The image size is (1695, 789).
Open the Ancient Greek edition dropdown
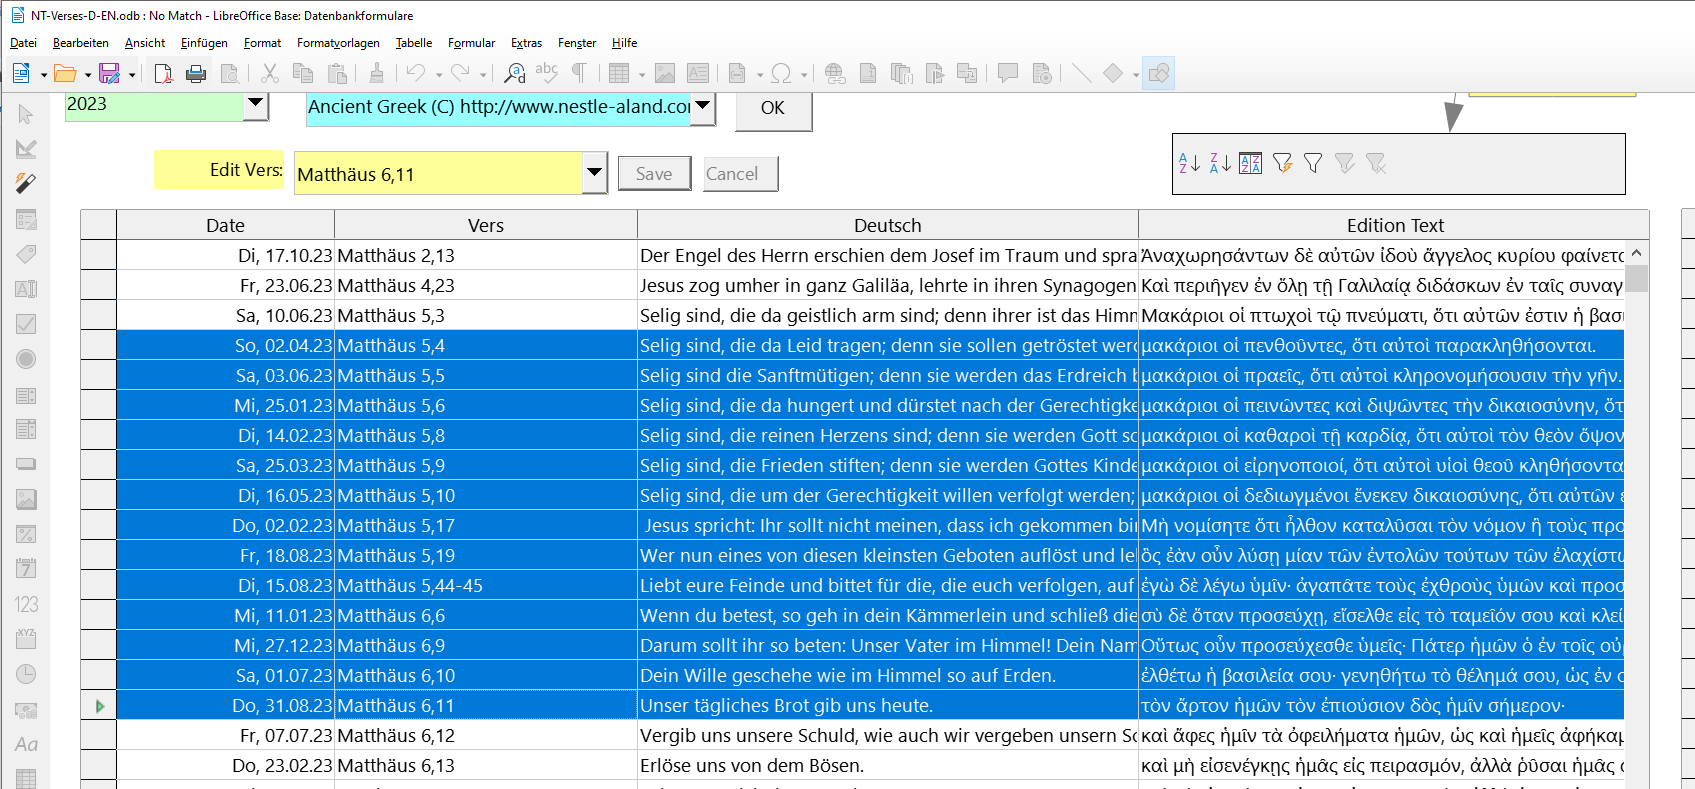[x=703, y=106]
